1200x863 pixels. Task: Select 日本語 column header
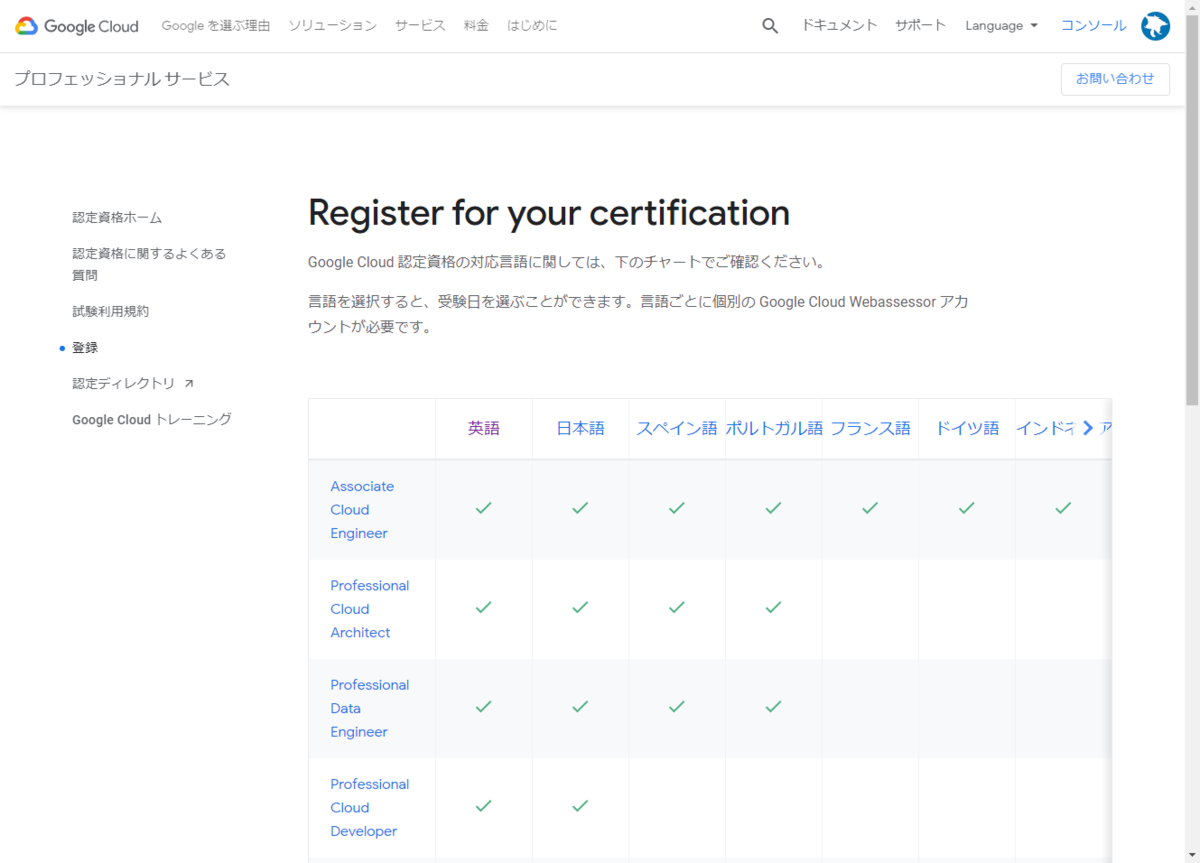(x=581, y=428)
